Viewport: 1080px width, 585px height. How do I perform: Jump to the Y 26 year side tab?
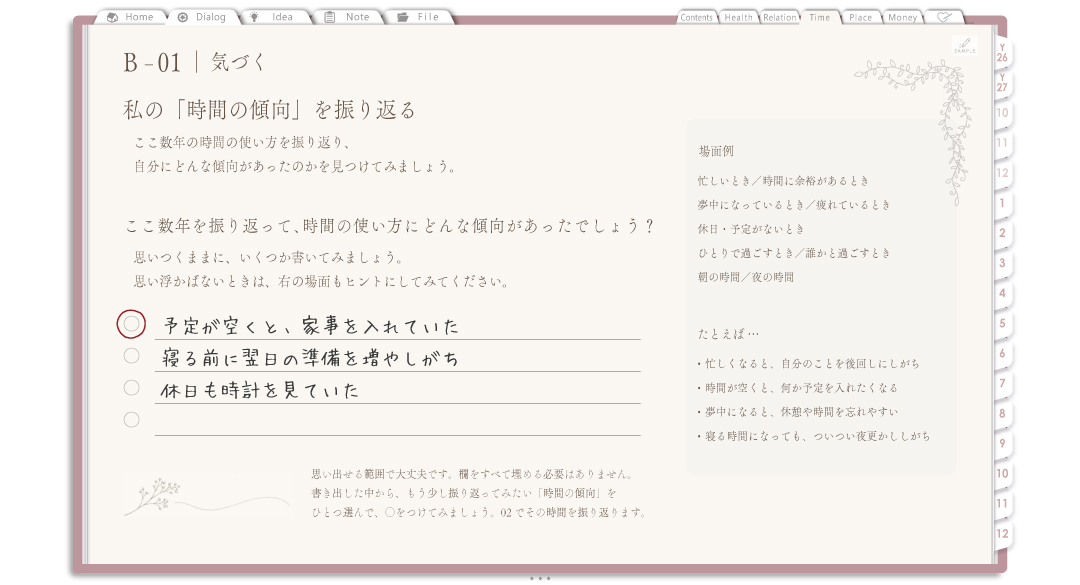pos(1002,53)
